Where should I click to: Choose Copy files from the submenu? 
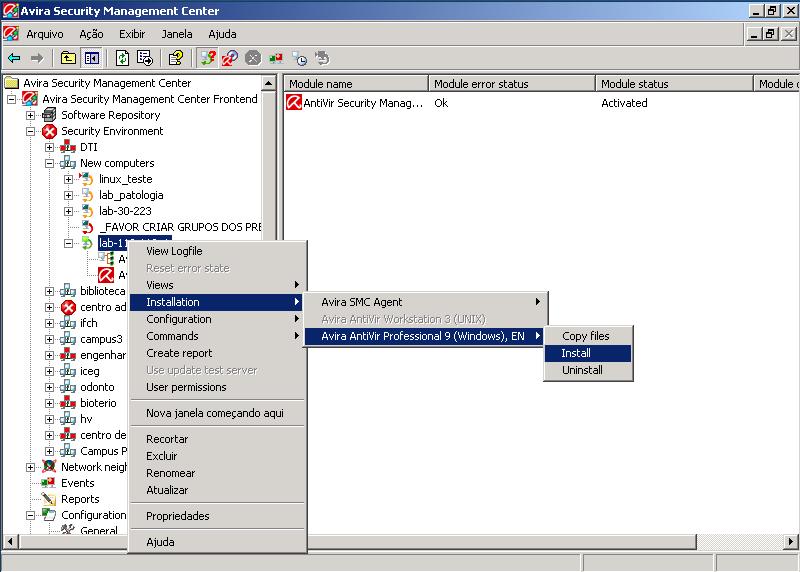[588, 336]
